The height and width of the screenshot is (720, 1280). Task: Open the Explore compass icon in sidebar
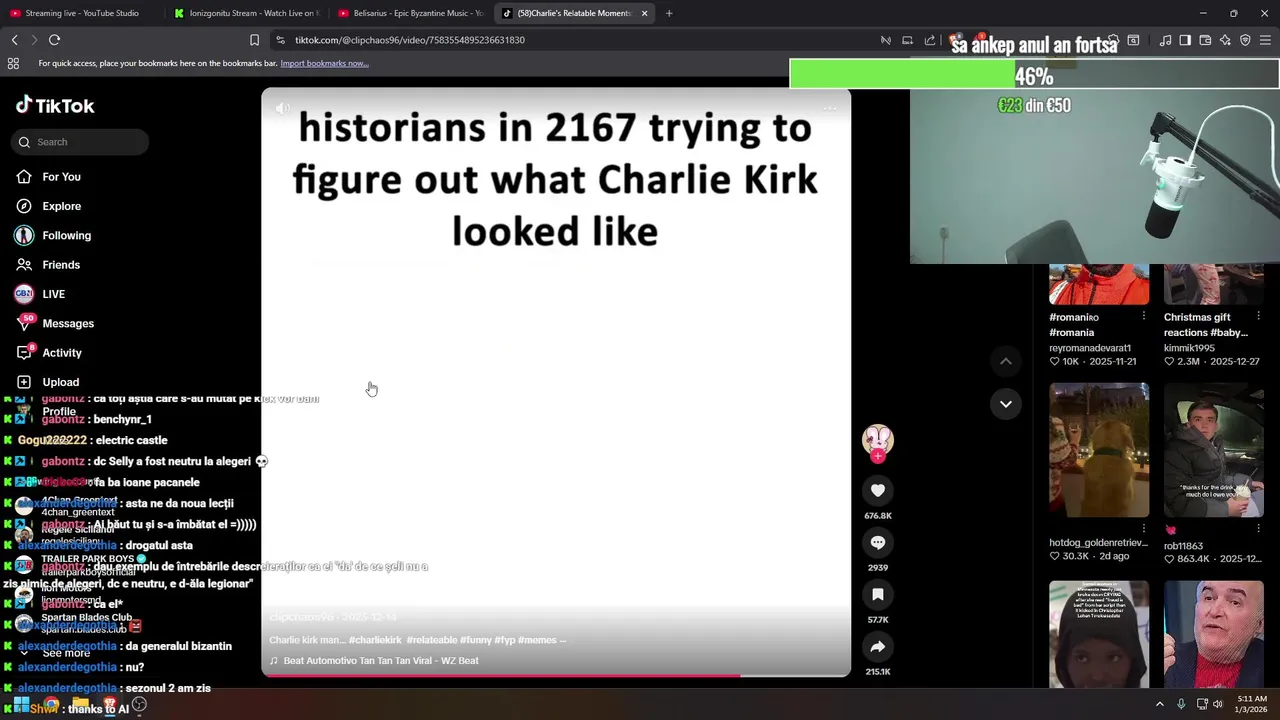pos(24,206)
